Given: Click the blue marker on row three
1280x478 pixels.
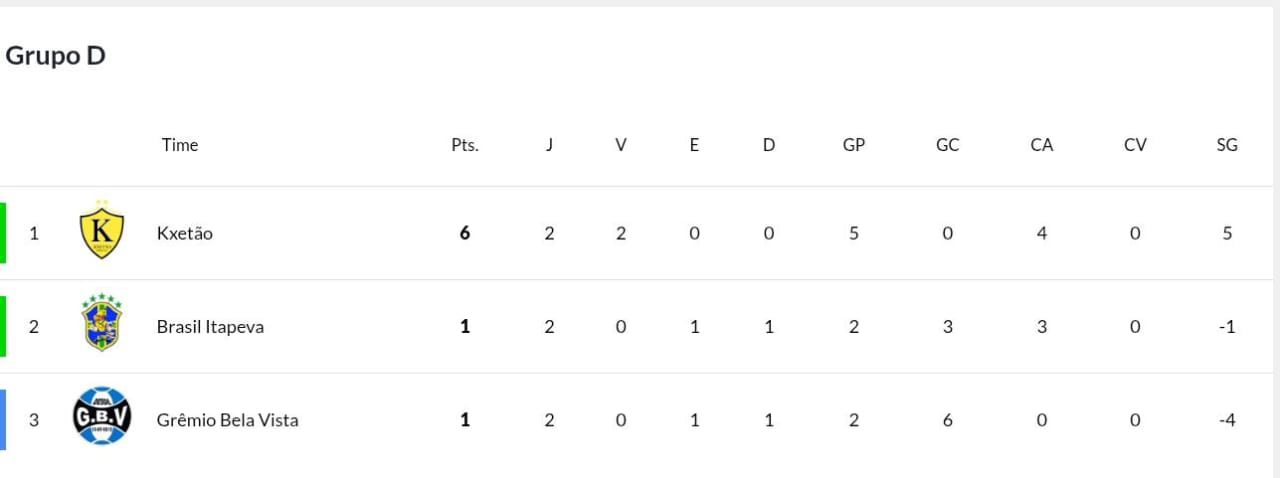Looking at the screenshot, I should point(3,419).
